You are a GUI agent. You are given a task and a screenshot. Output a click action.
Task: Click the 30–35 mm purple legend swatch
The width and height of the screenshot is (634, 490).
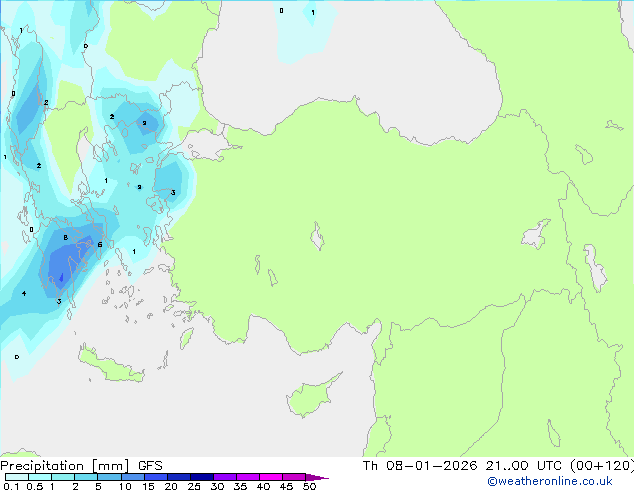(x=225, y=477)
